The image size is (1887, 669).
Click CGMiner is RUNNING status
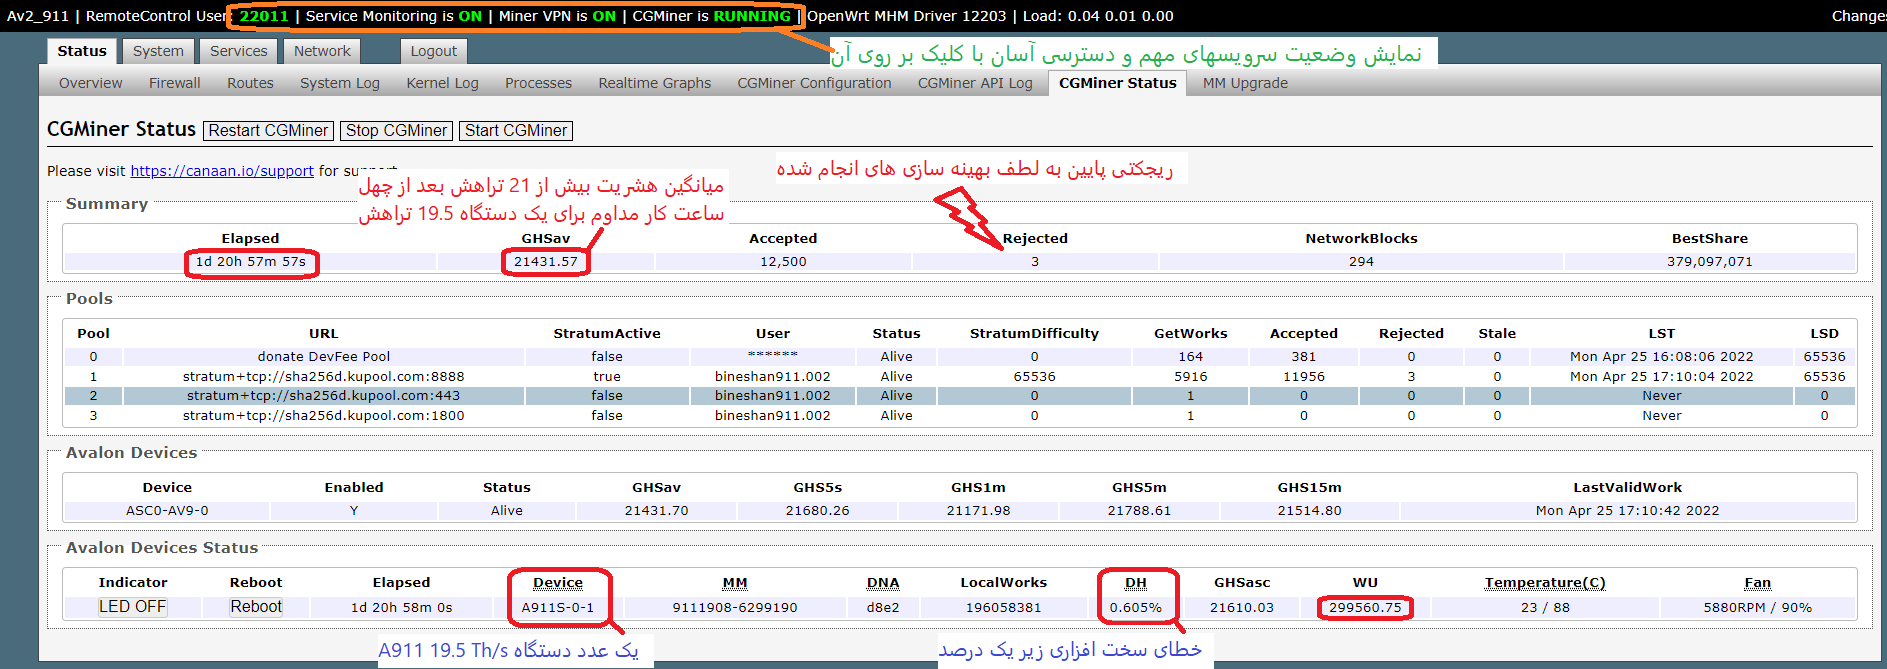(711, 16)
